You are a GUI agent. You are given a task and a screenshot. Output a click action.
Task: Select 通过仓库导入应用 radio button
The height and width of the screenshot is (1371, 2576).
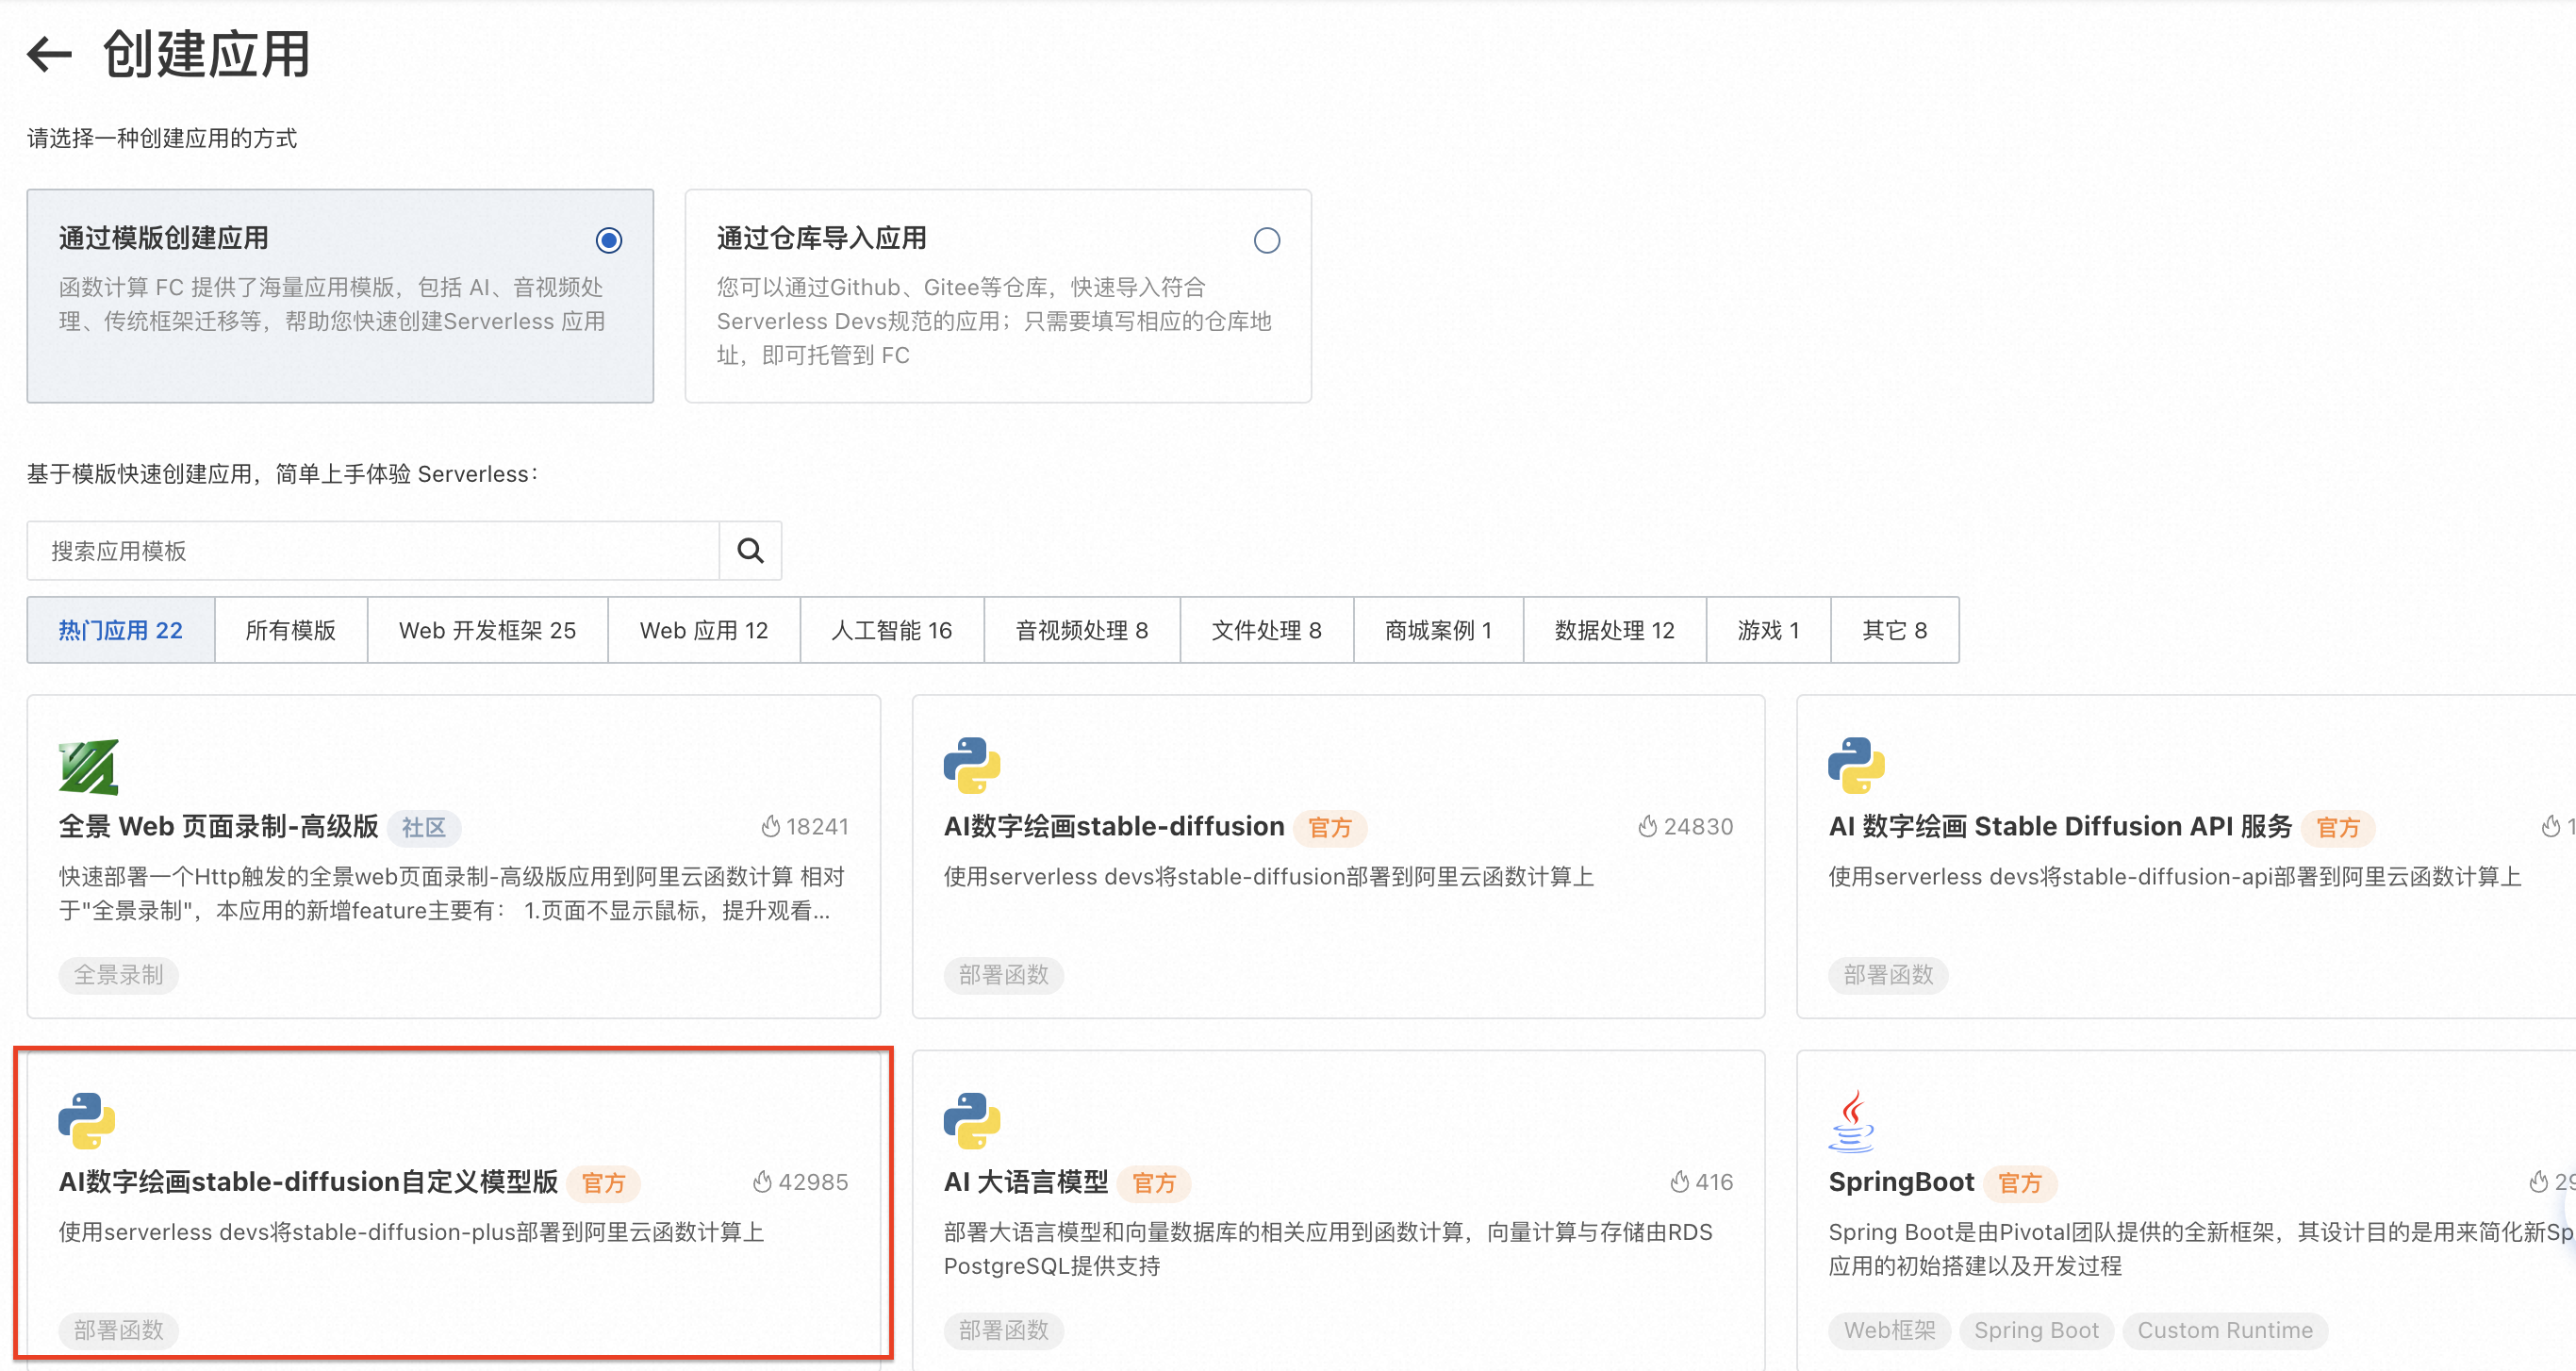[x=1267, y=240]
